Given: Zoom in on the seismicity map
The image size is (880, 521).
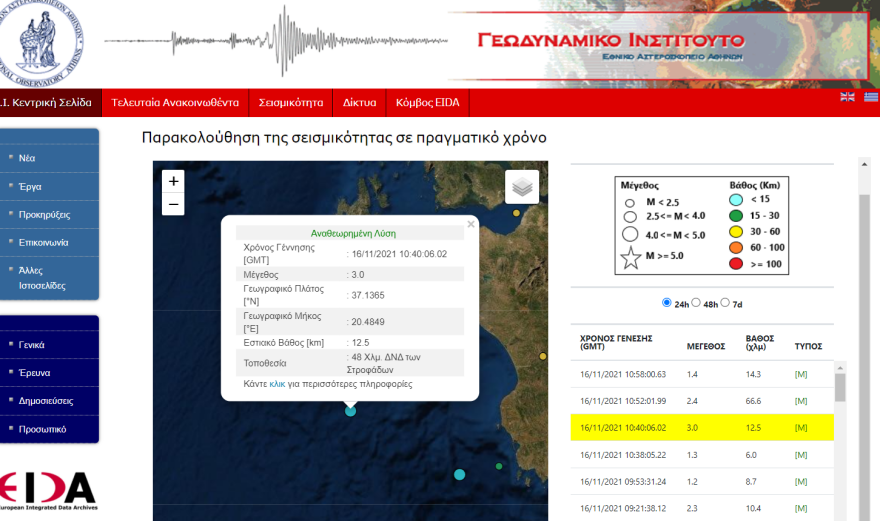Looking at the screenshot, I should point(173,181).
